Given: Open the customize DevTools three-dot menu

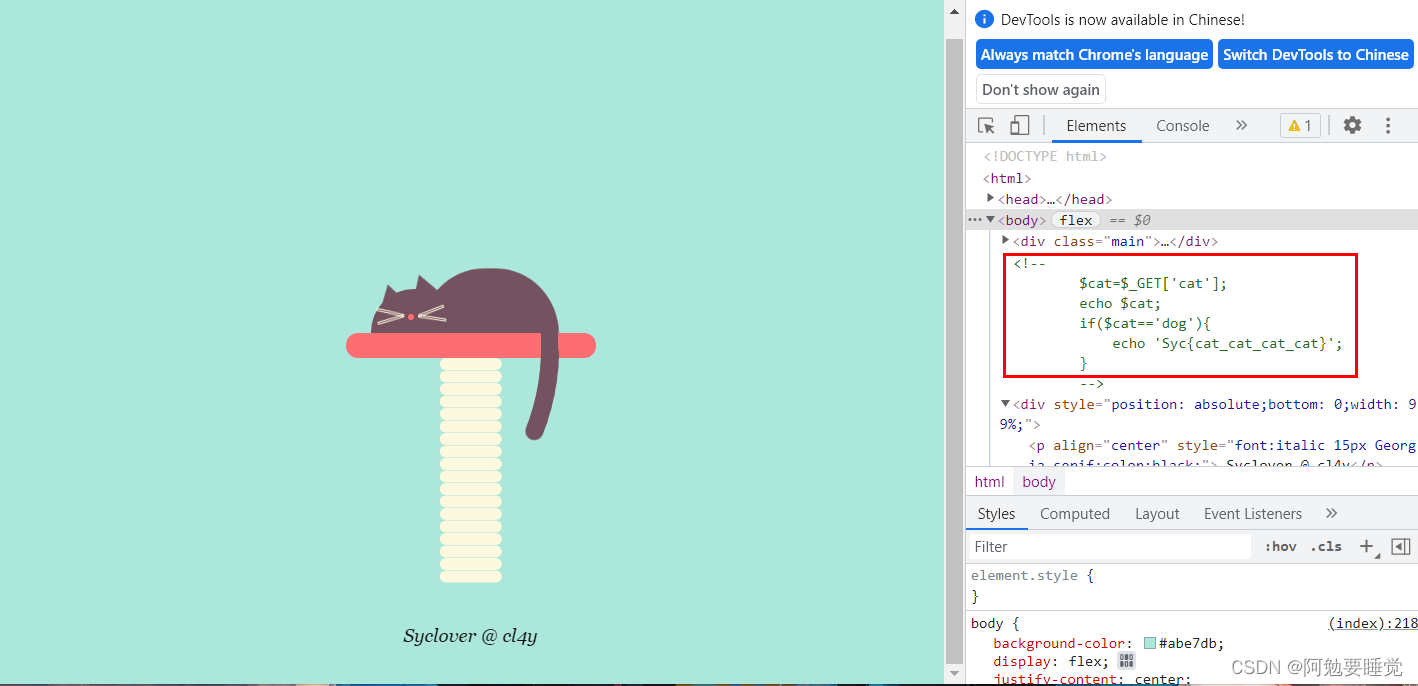Looking at the screenshot, I should 1388,125.
